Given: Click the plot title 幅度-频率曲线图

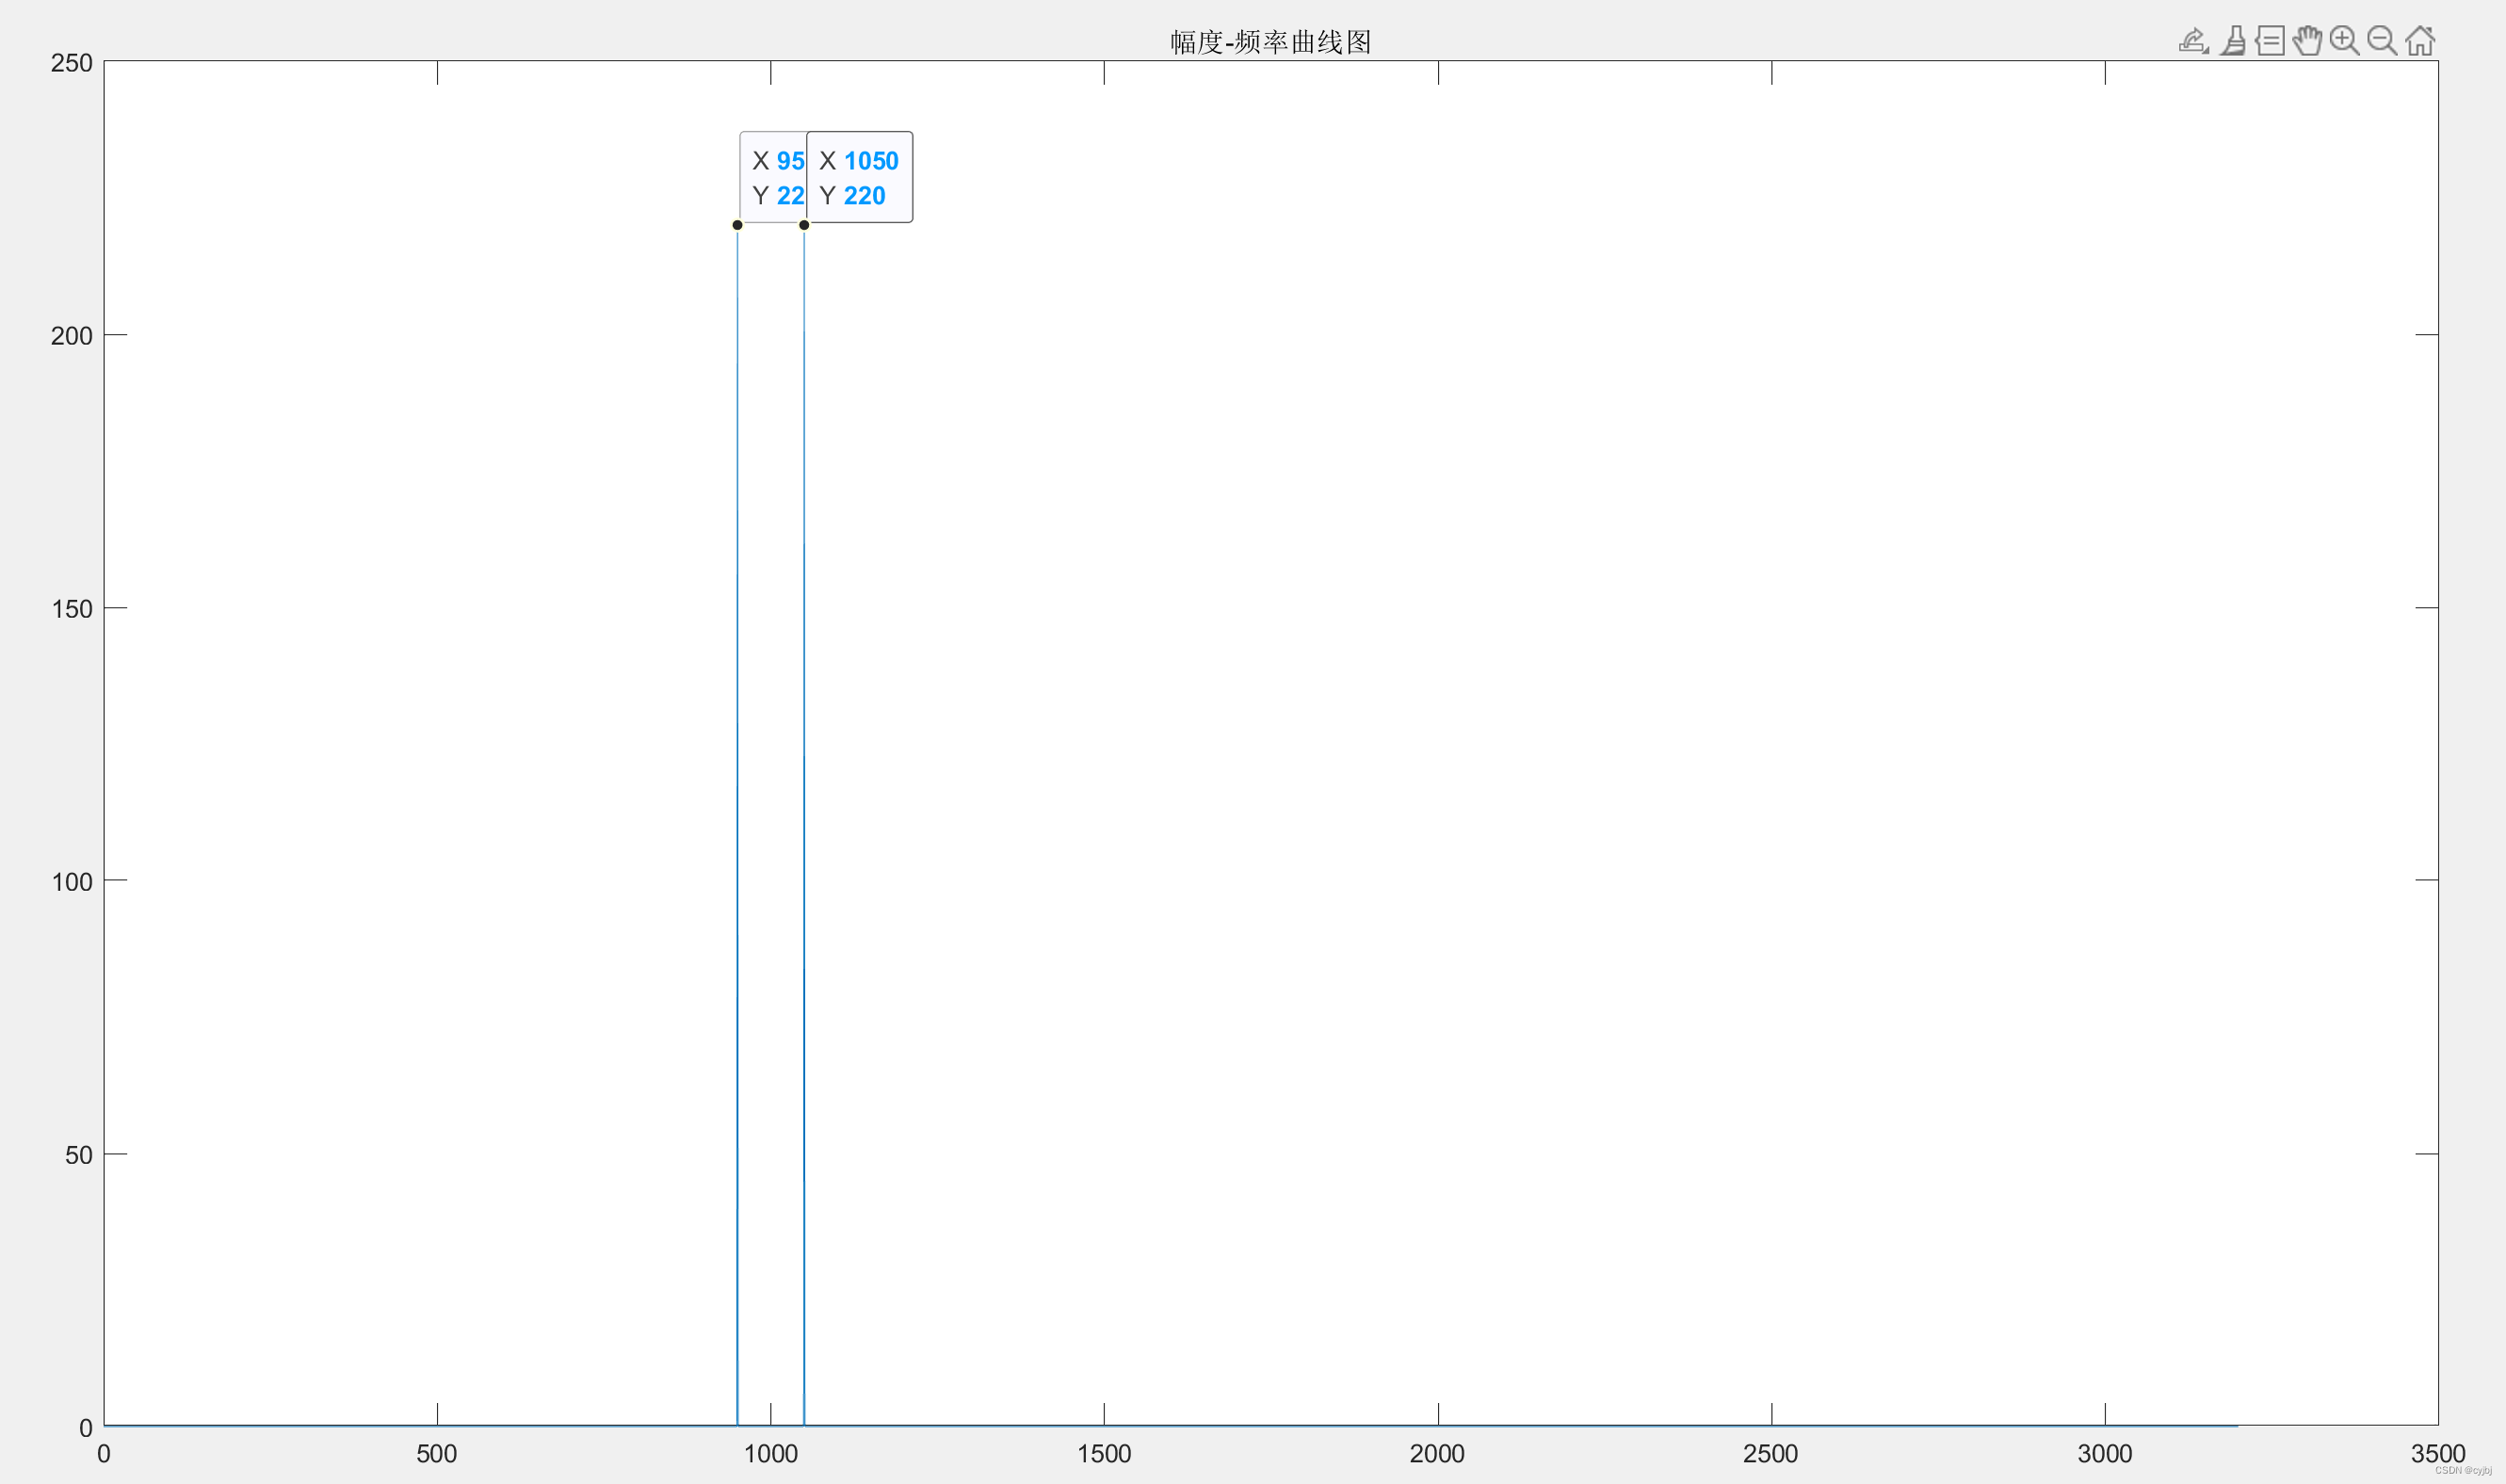Looking at the screenshot, I should pyautogui.click(x=1270, y=42).
